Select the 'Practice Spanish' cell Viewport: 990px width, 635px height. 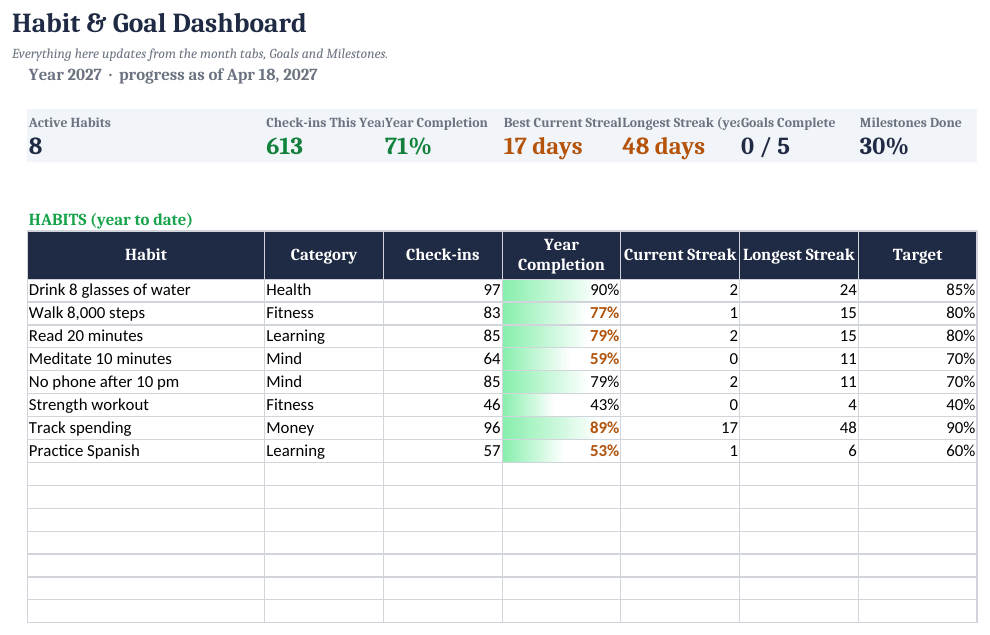pyautogui.click(x=146, y=451)
